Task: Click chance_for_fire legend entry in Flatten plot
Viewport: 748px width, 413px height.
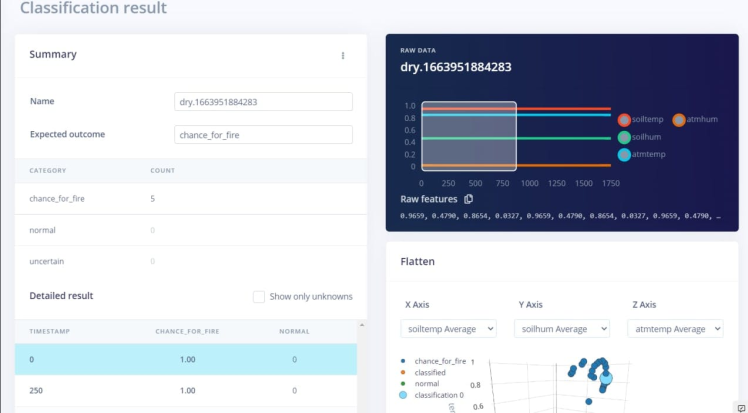Action: click(x=433, y=361)
